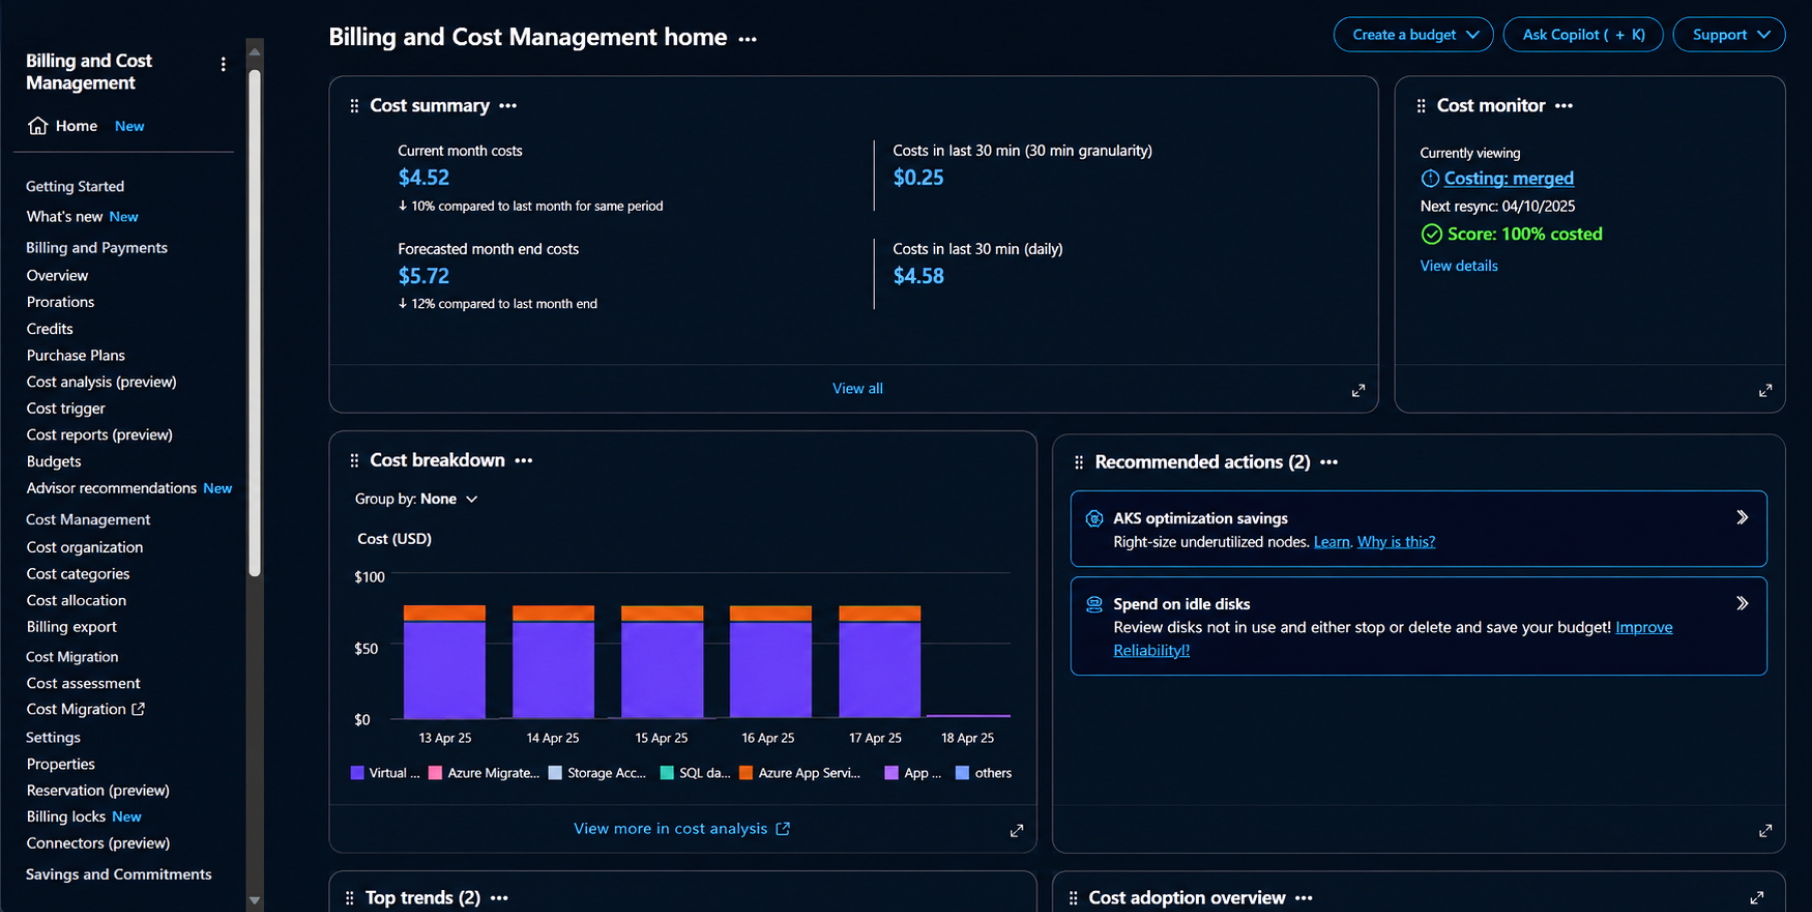Click the Virtual legend purple swatch
The image size is (1812, 912).
click(357, 773)
